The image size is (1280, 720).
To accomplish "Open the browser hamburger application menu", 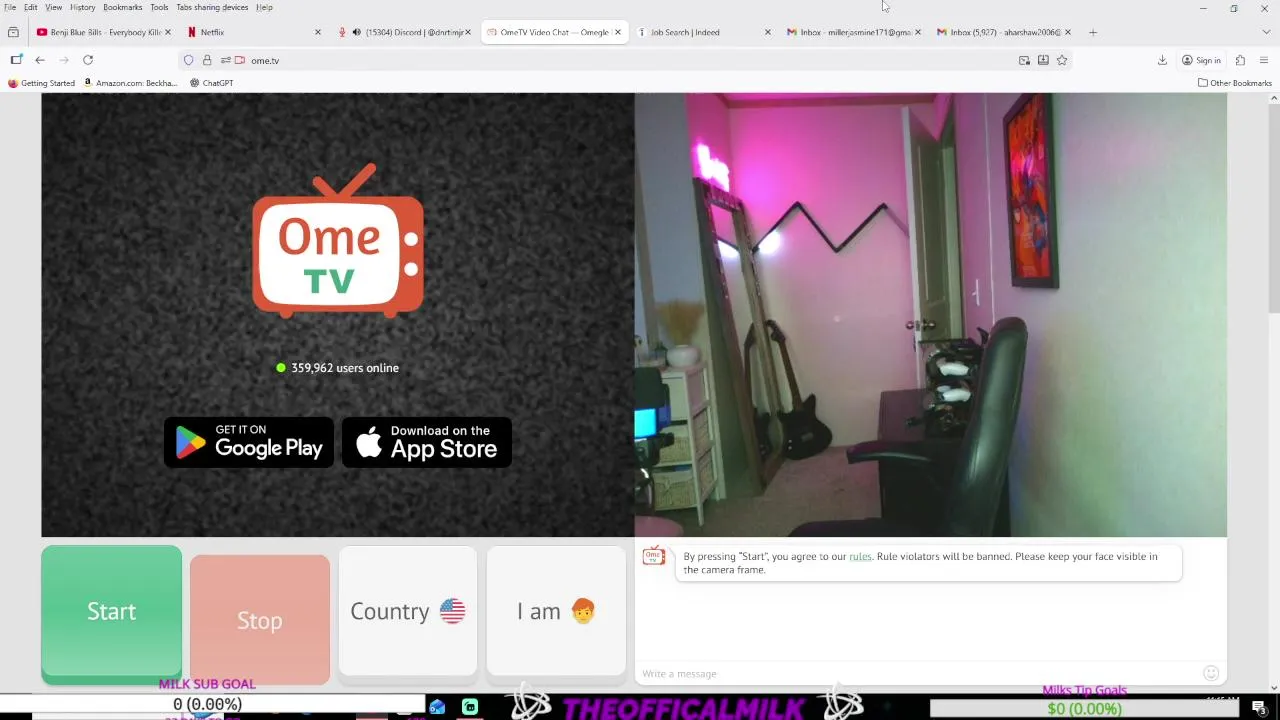I will [1264, 60].
